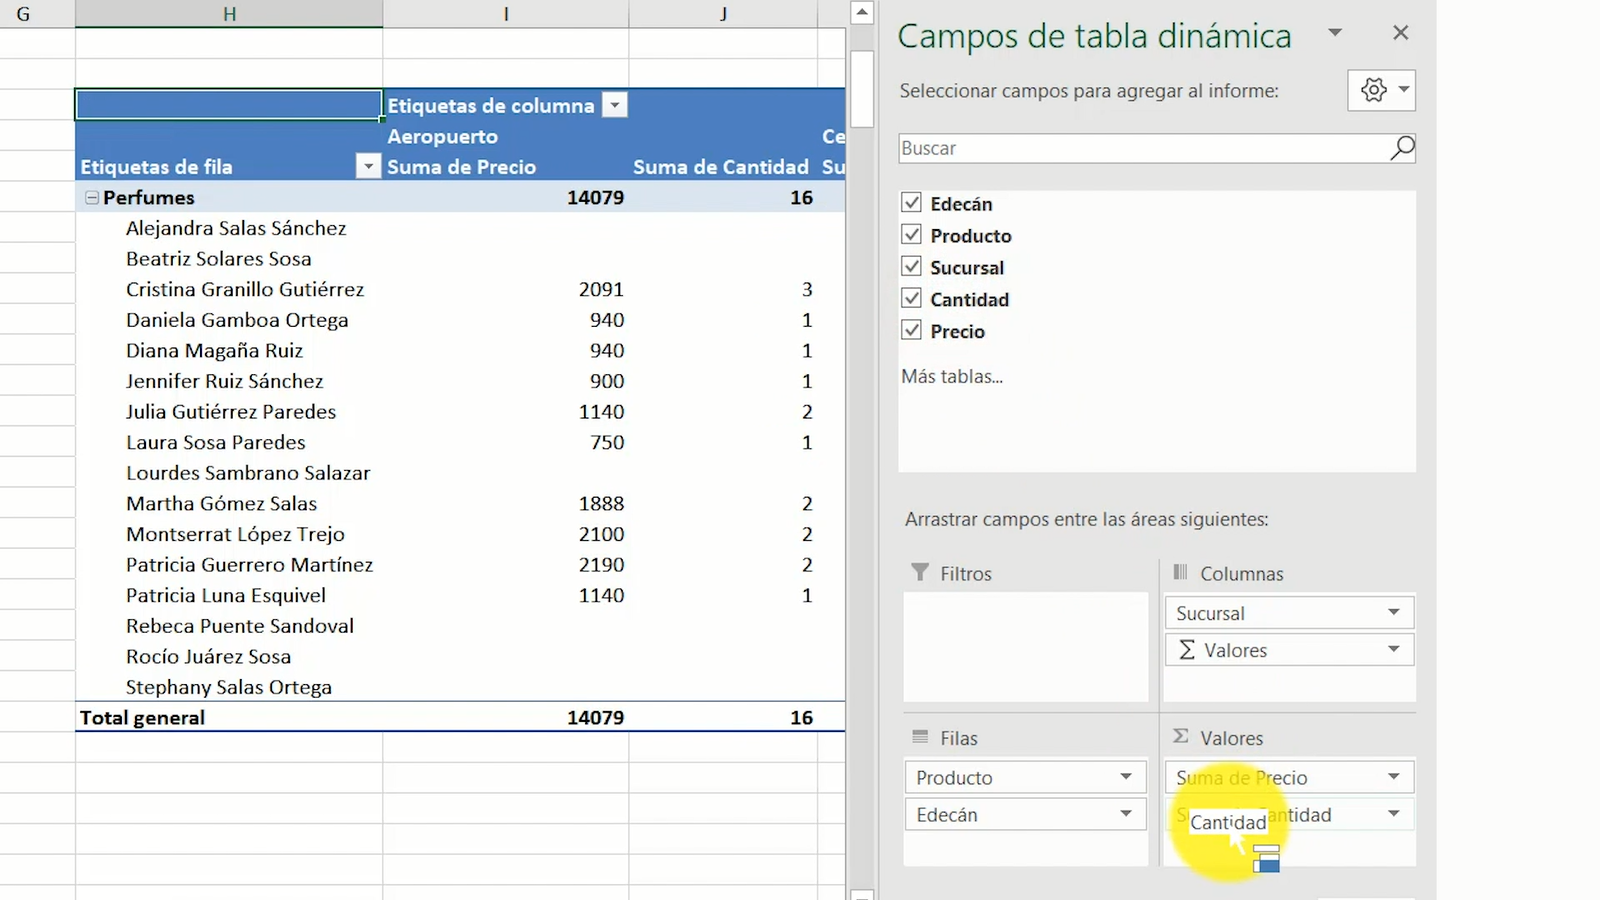Uncheck the Precio field checkbox
Screen dimensions: 1600x900
(x=911, y=331)
